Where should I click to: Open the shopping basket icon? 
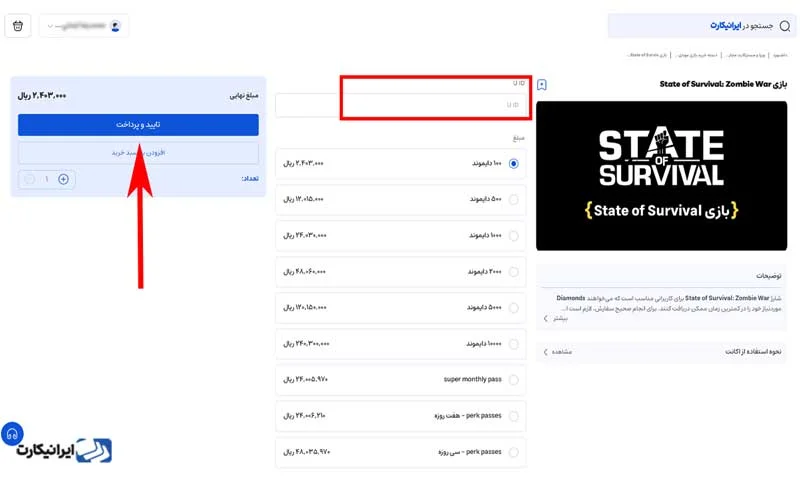click(18, 26)
